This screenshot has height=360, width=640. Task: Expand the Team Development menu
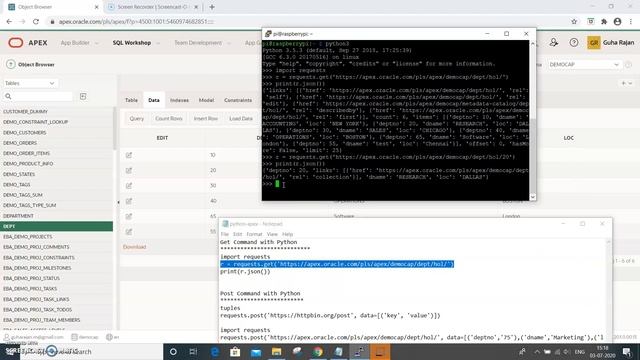click(x=202, y=43)
